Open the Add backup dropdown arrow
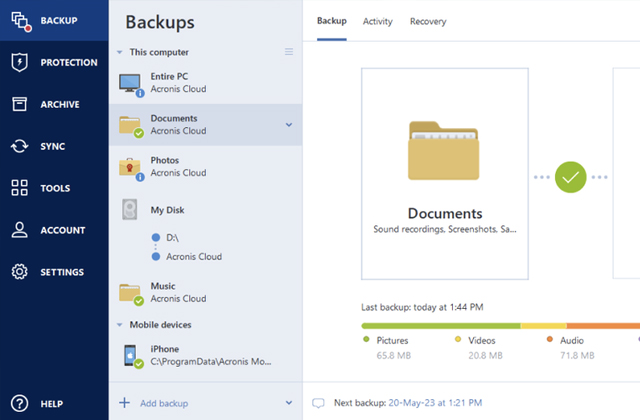 coord(289,403)
